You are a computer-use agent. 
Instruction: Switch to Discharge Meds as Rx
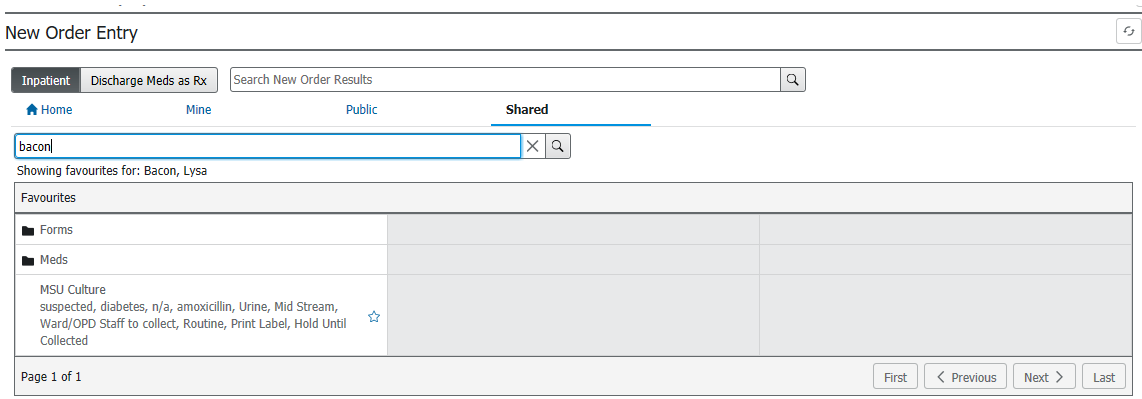(149, 80)
